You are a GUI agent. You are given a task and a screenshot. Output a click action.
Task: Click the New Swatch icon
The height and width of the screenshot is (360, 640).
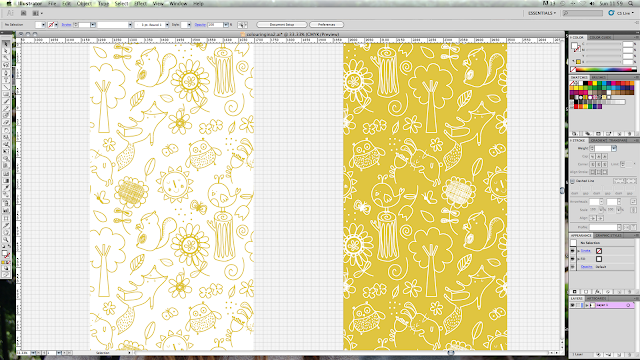click(619, 133)
